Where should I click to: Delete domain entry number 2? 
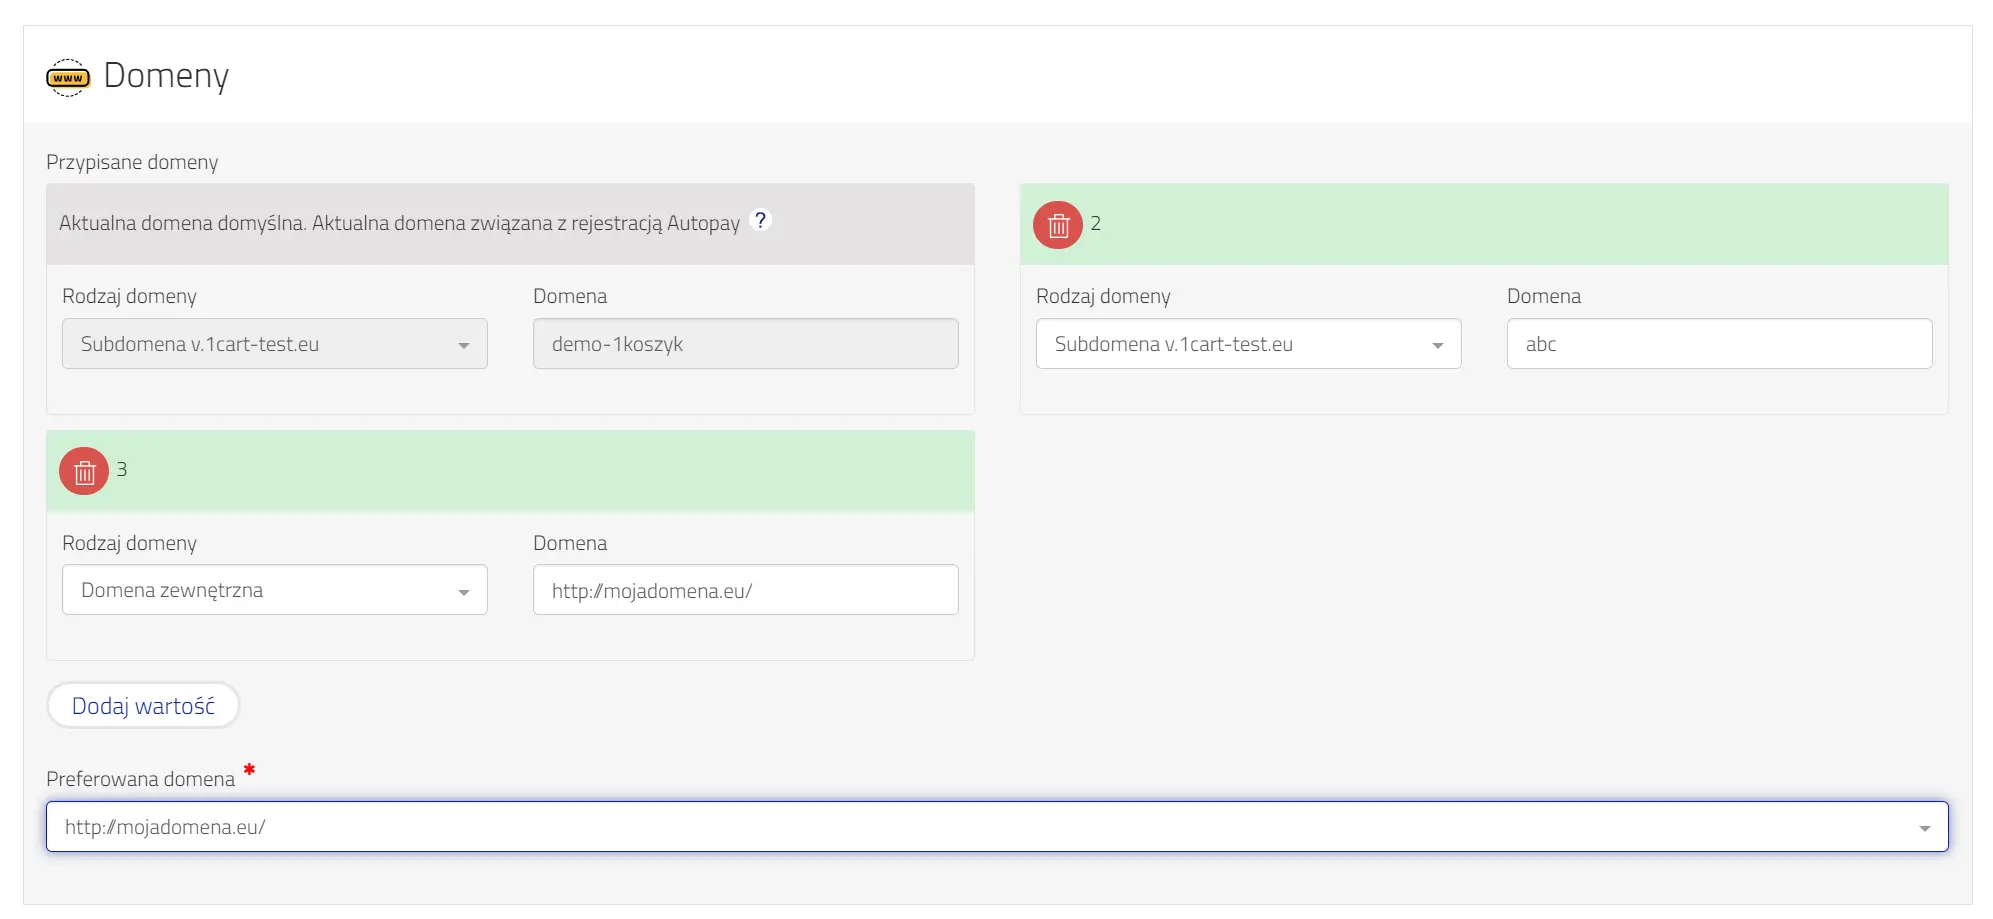(x=1058, y=225)
